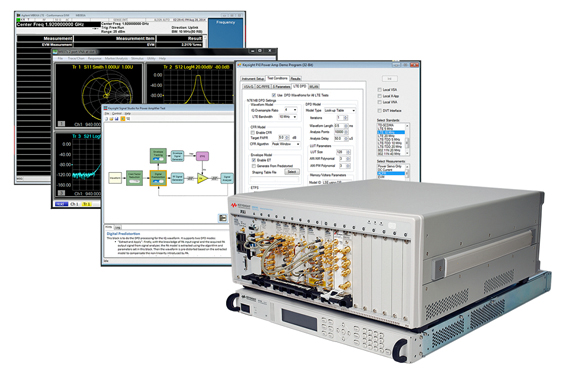This screenshot has width=576, height=384.
Task: Click the Signal Analyzer block
Action: 227,179
